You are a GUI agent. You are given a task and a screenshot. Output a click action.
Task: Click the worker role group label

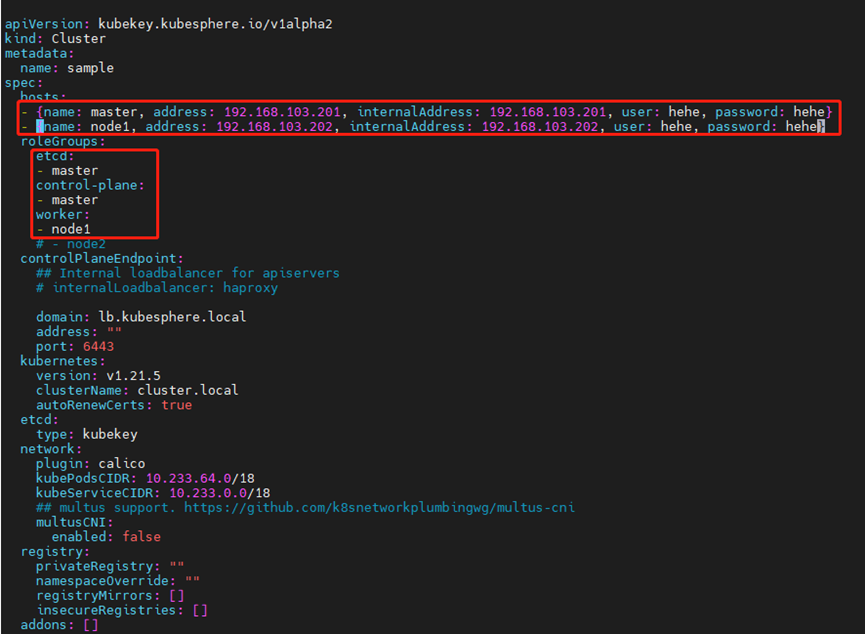click(62, 213)
